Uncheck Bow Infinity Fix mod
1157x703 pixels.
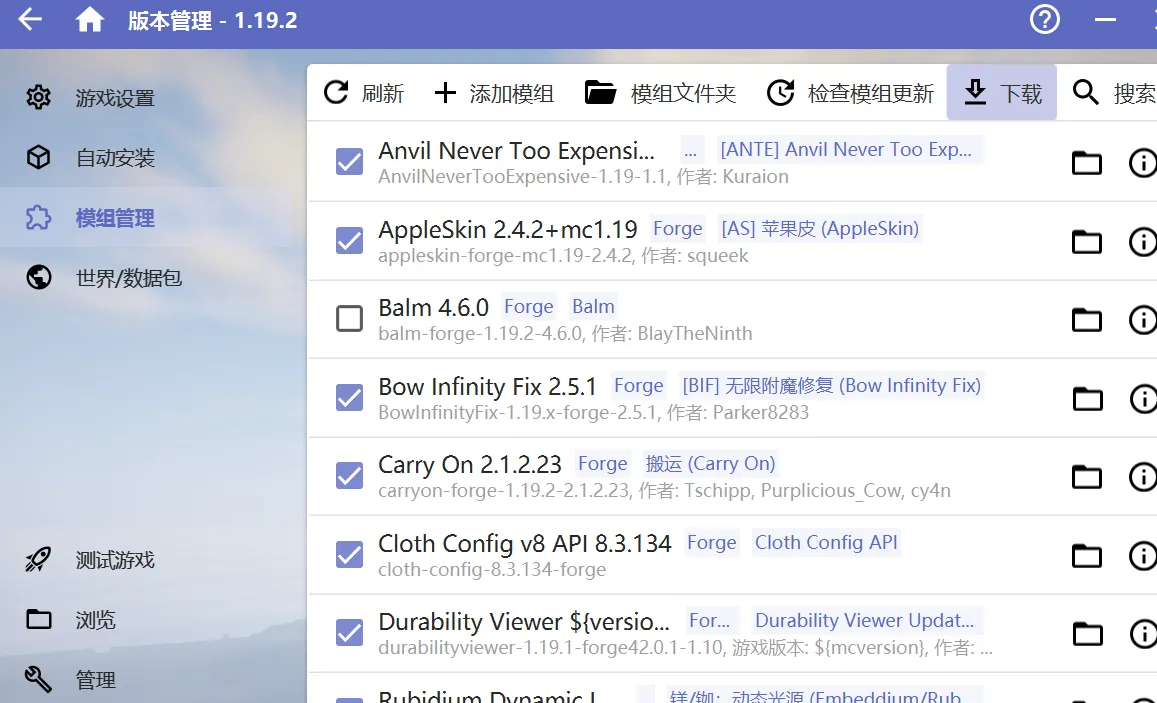[x=349, y=398]
